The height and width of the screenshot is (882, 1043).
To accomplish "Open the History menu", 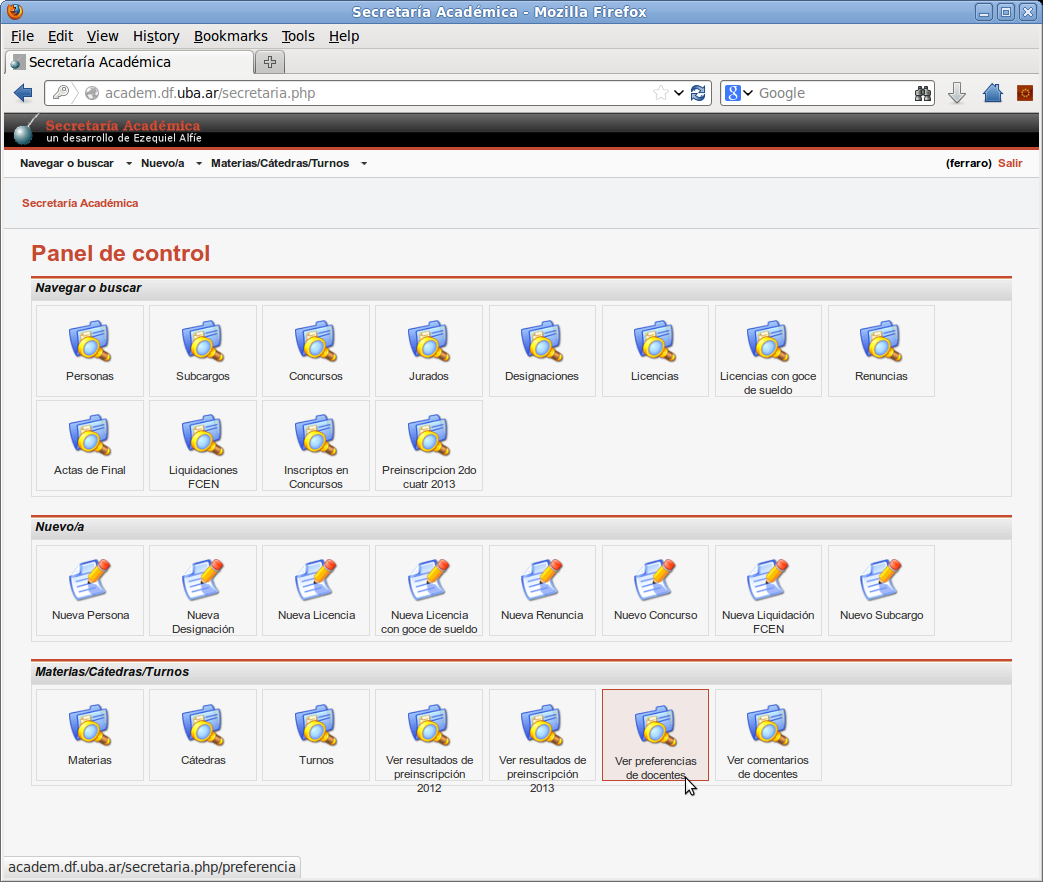I will 156,36.
